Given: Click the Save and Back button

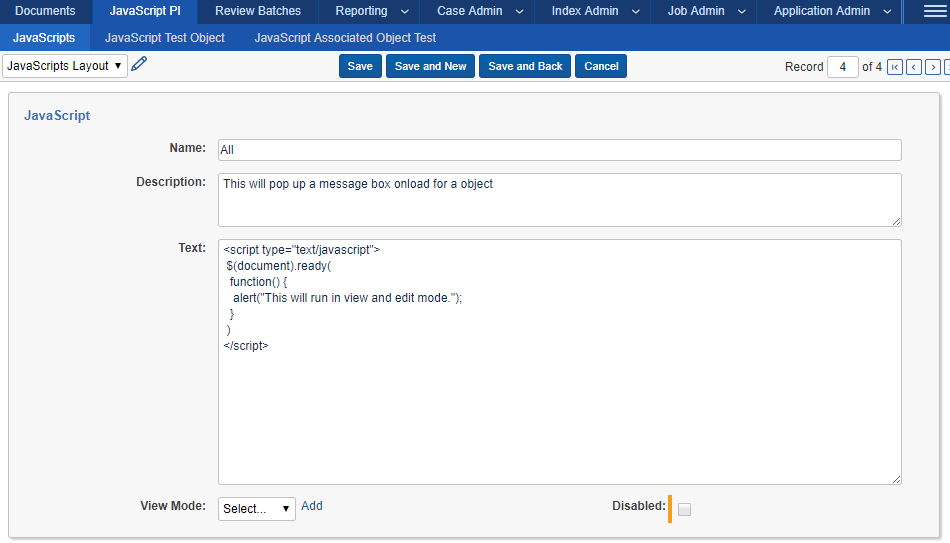Looking at the screenshot, I should (x=525, y=66).
